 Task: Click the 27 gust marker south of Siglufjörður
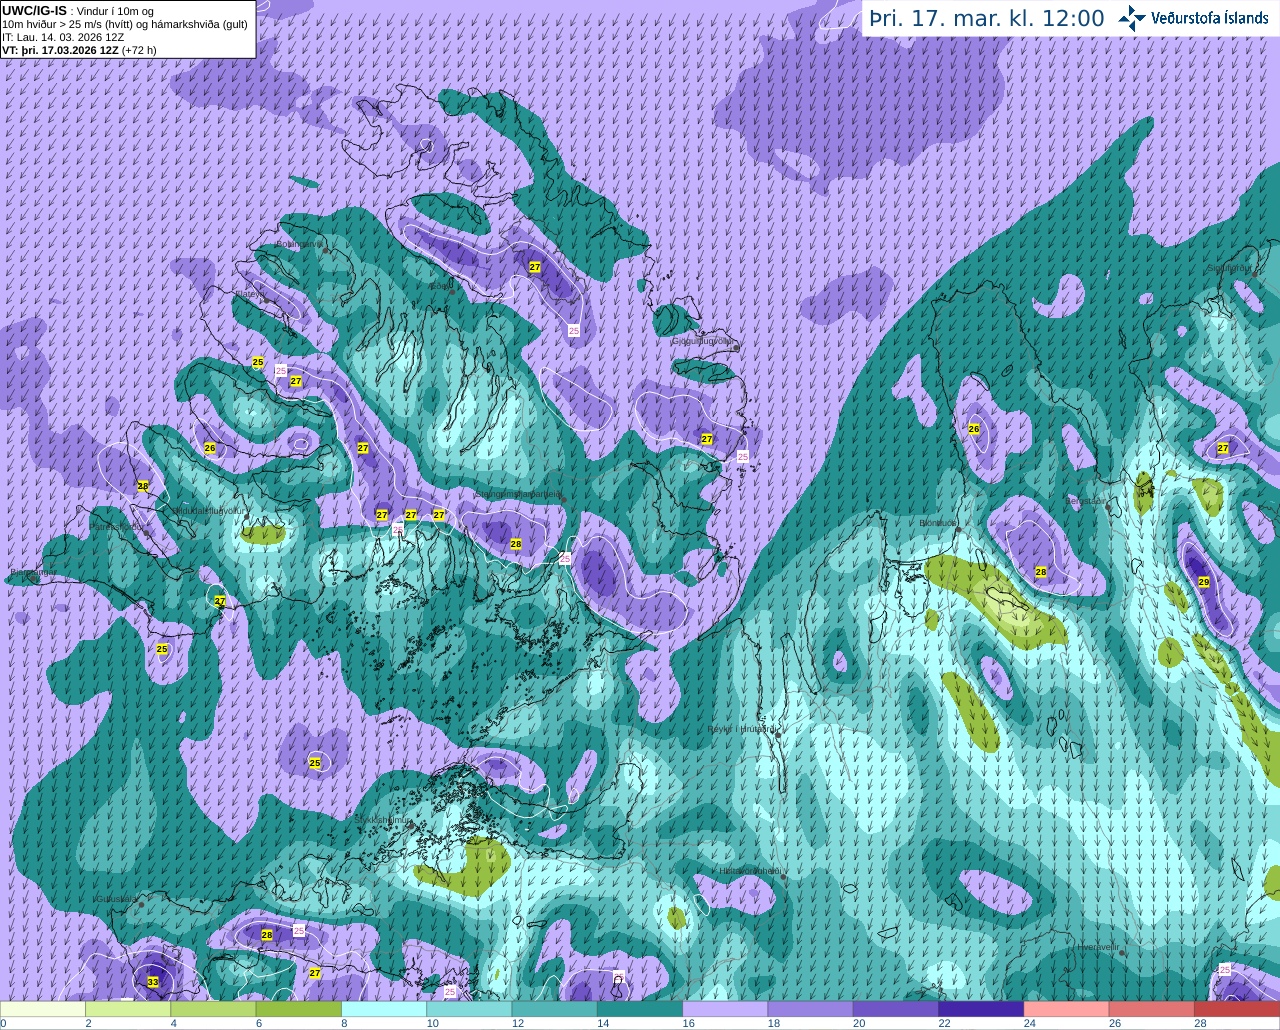[1223, 449]
